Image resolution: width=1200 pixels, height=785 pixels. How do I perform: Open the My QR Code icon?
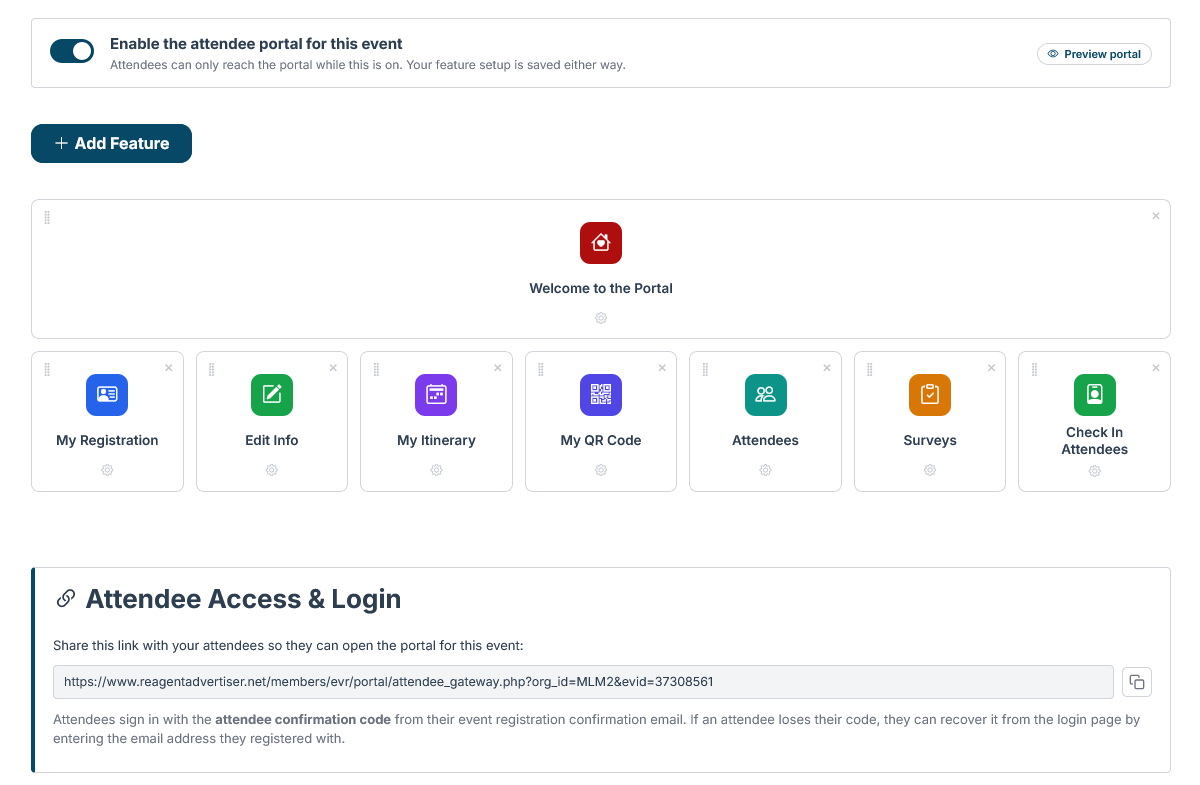coord(601,395)
